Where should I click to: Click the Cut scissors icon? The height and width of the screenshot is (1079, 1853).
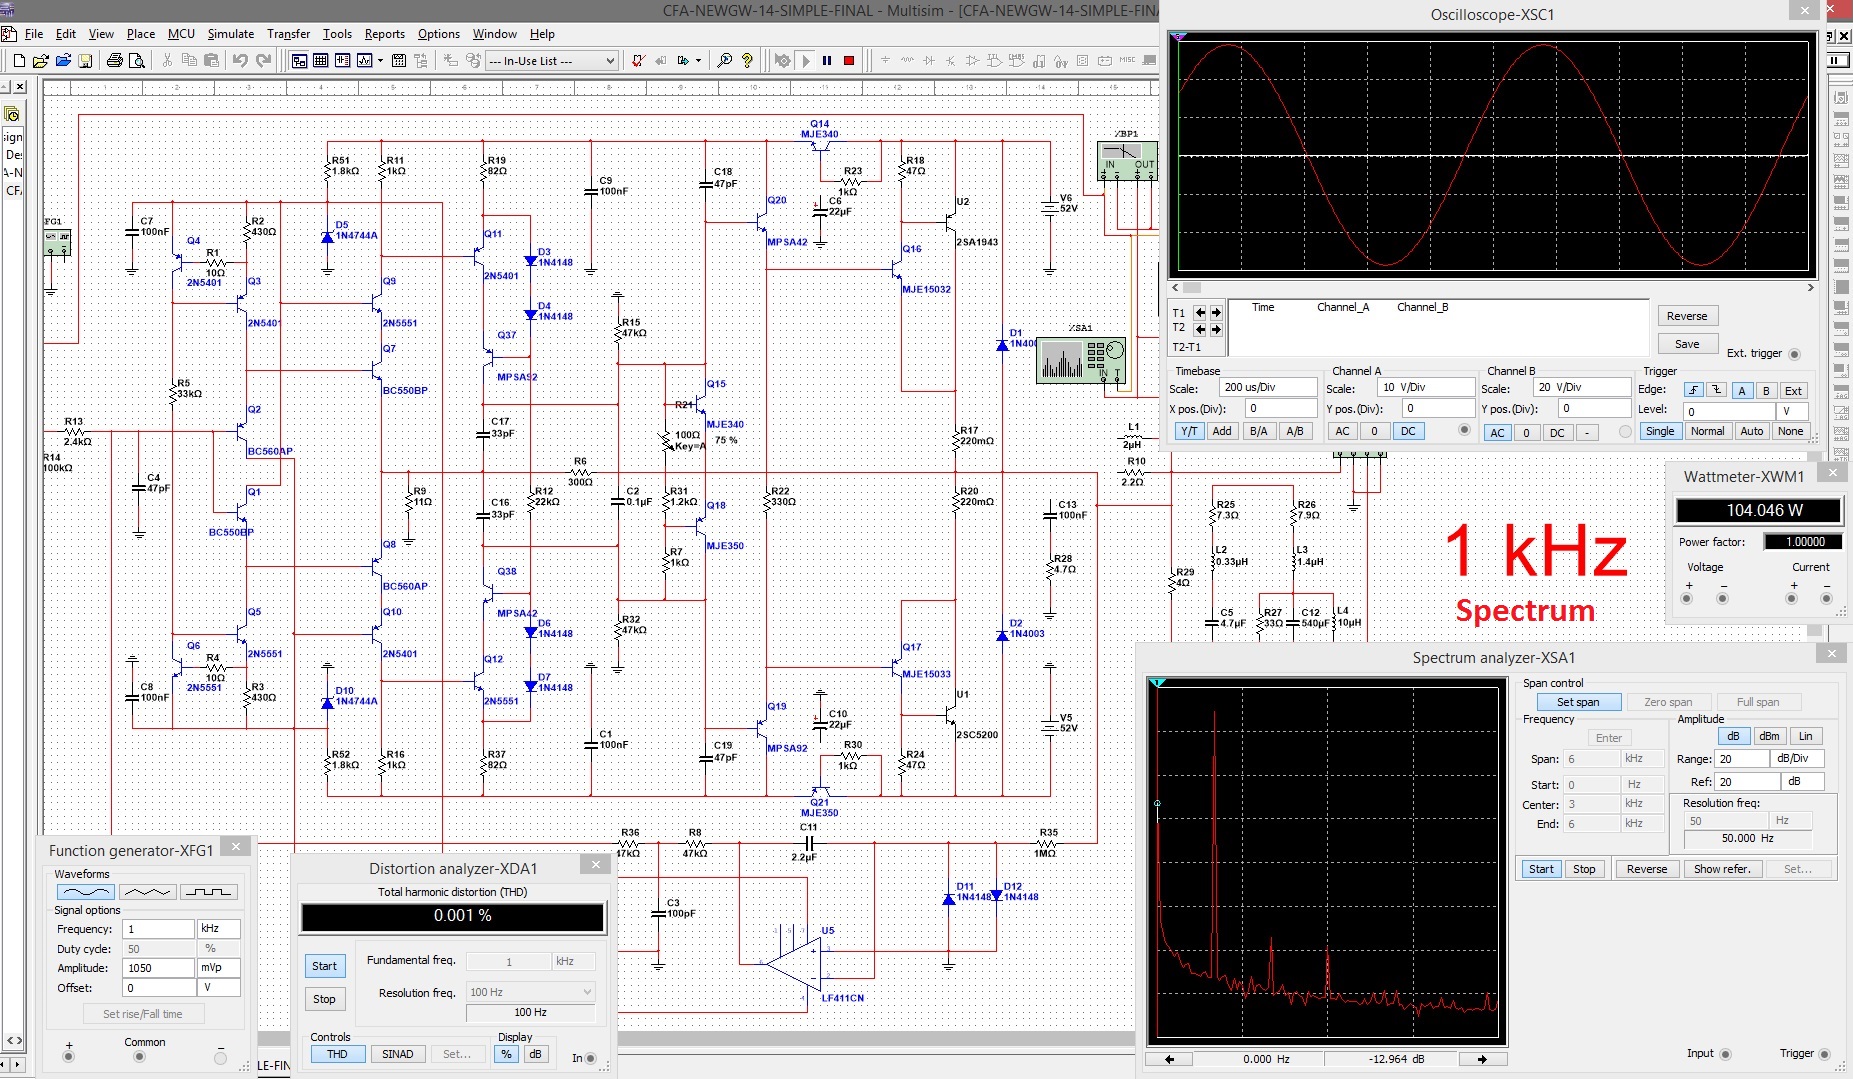tap(167, 61)
